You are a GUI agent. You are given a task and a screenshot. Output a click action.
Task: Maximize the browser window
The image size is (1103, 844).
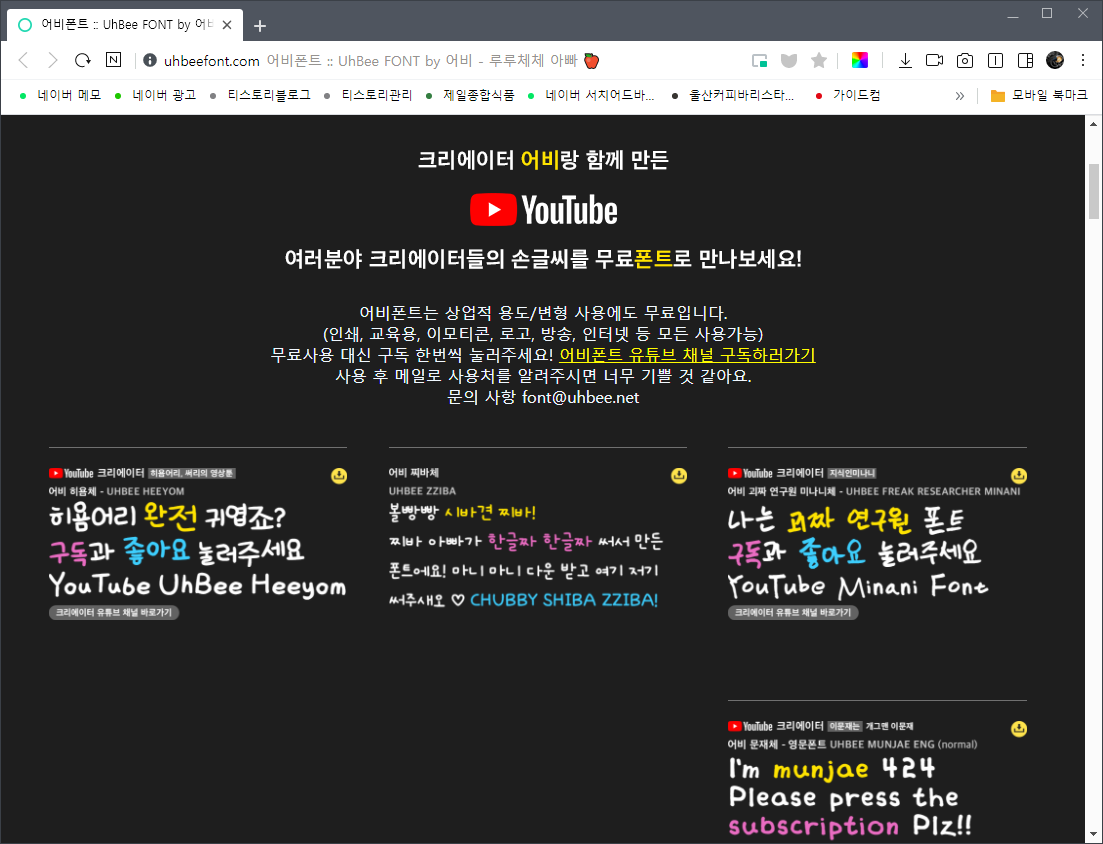click(x=1047, y=13)
